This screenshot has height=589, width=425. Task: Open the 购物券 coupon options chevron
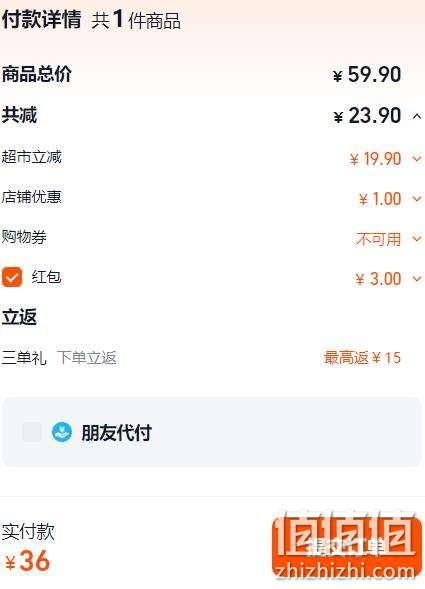tap(417, 238)
